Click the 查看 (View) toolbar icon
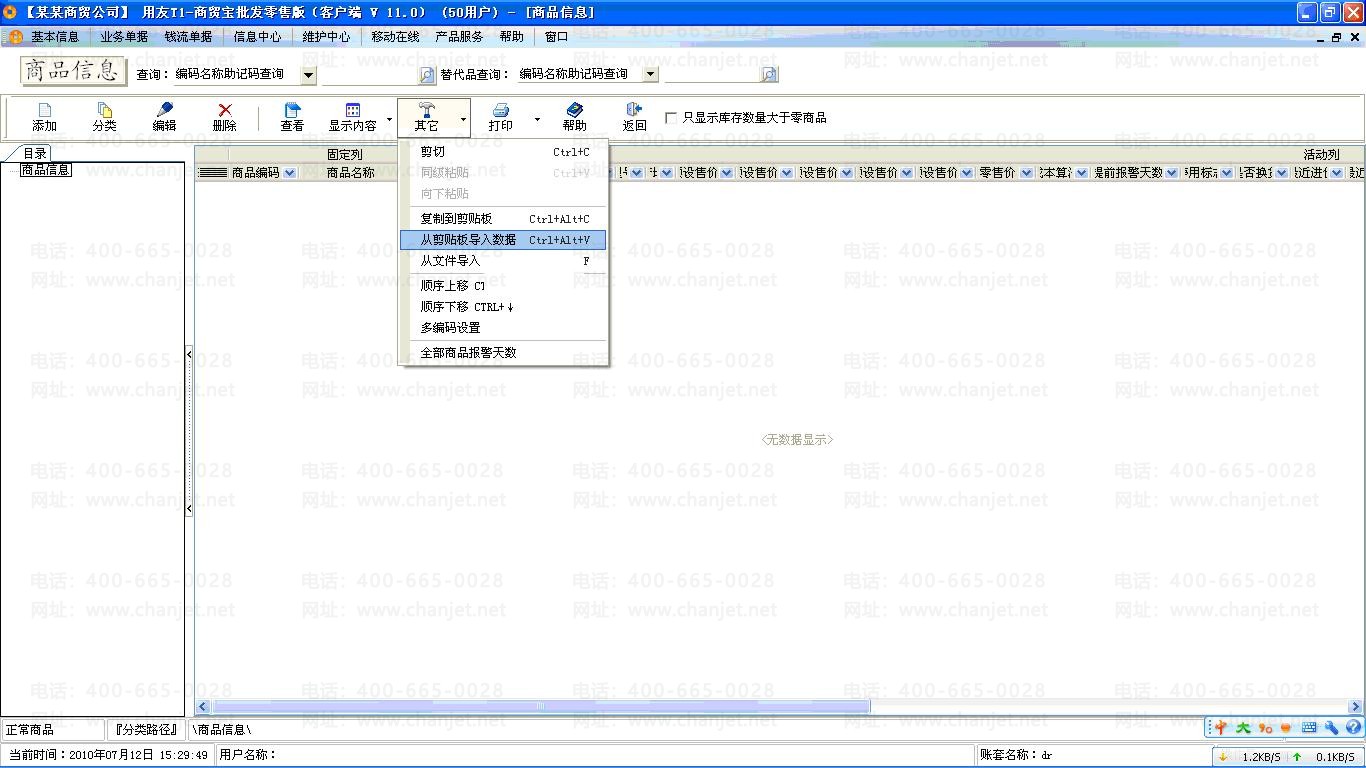This screenshot has width=1366, height=768. coord(292,110)
